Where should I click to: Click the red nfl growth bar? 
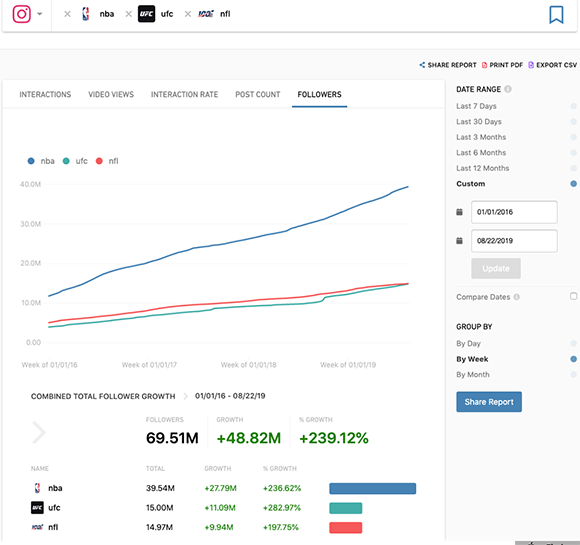(x=345, y=528)
